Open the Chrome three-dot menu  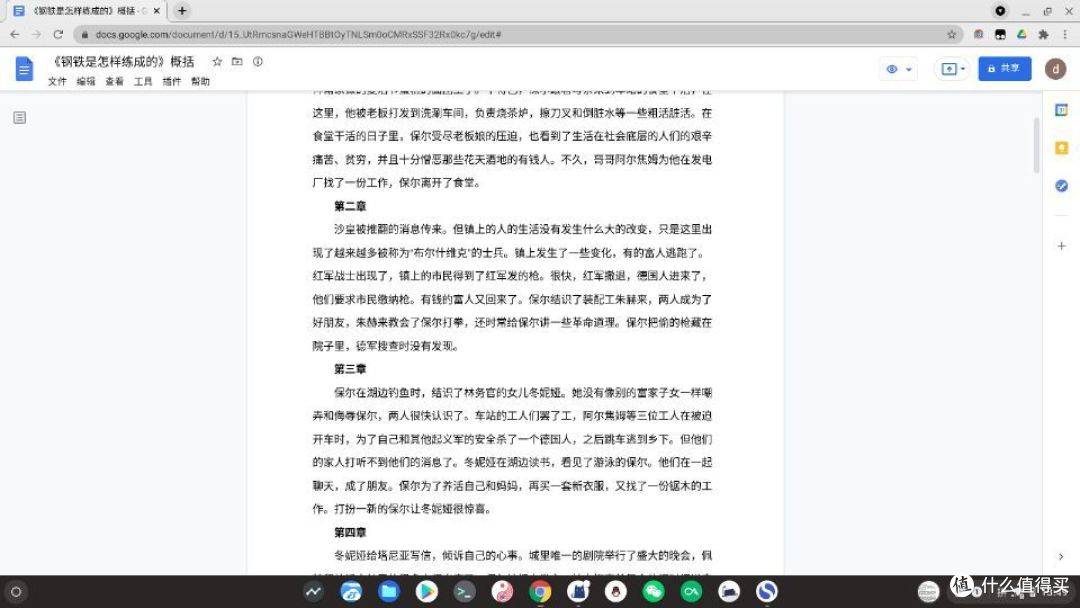1066,34
